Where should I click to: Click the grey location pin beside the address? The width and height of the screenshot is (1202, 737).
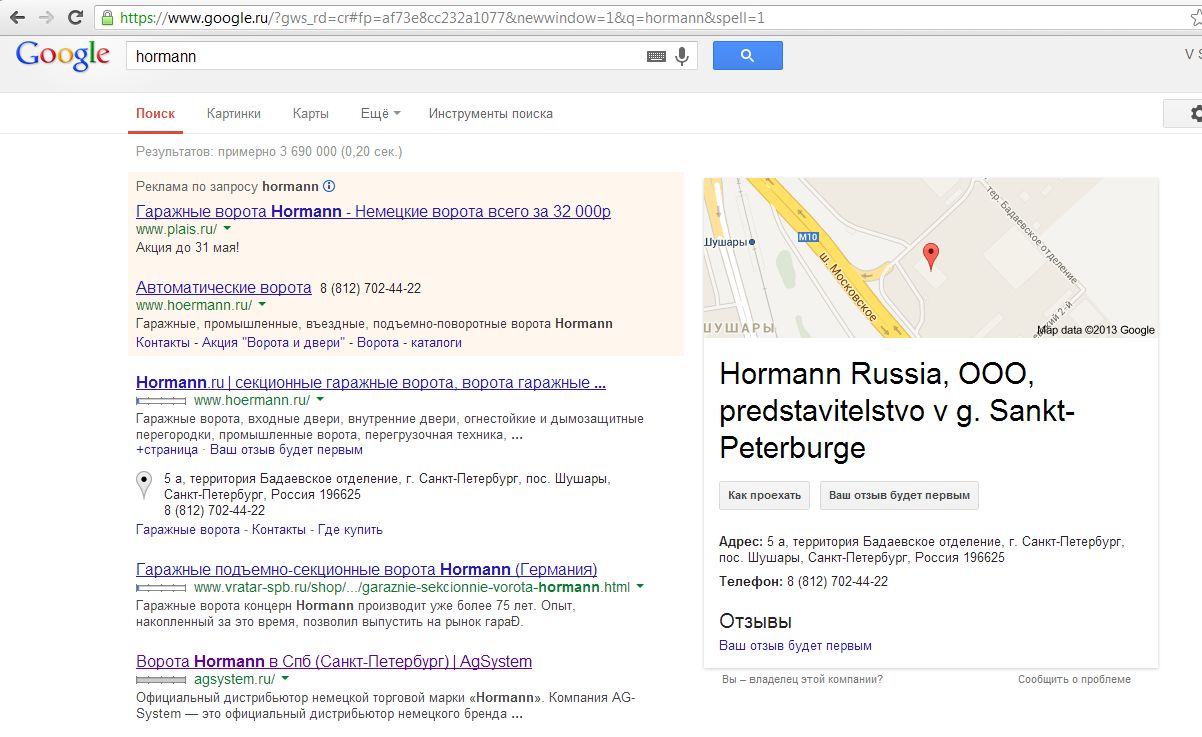144,485
